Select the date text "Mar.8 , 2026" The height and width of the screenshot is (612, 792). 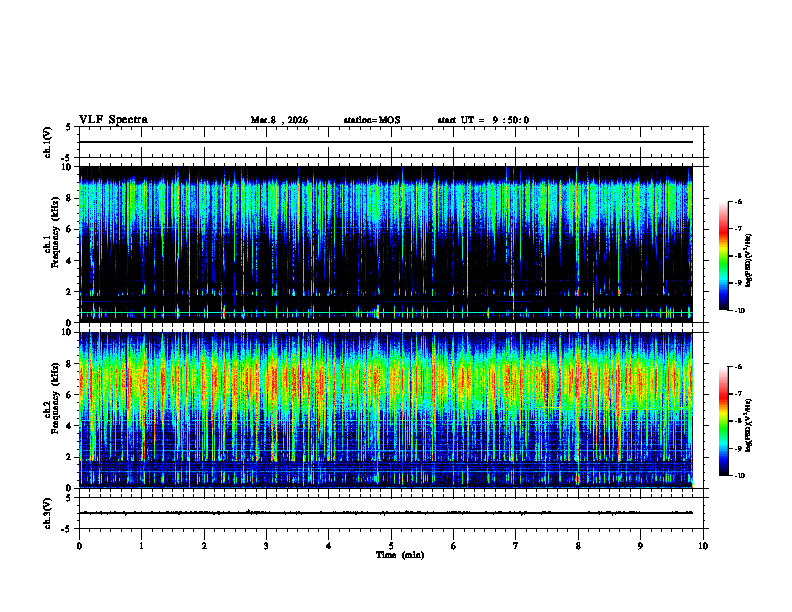click(x=279, y=120)
